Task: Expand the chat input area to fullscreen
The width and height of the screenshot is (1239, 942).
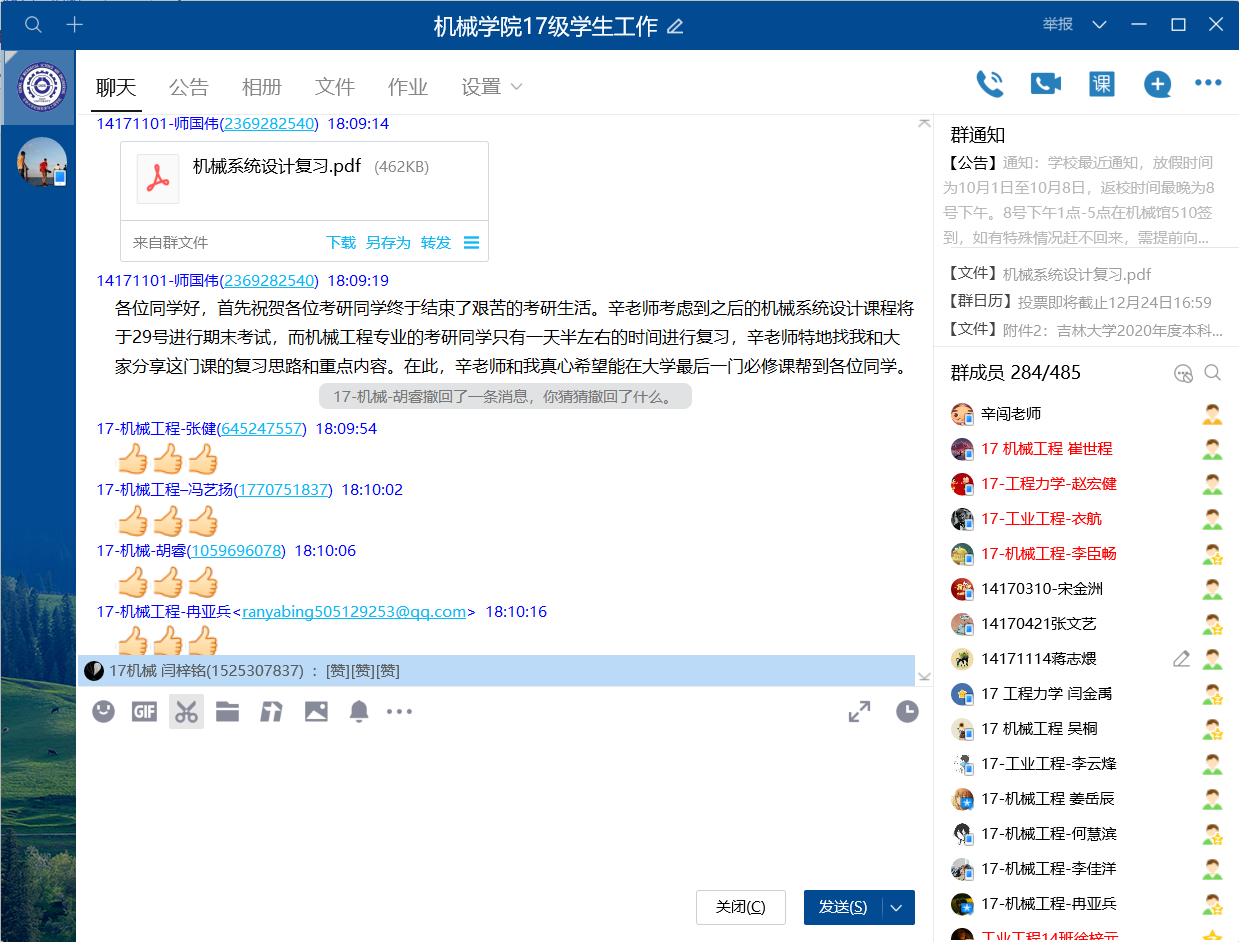Action: tap(859, 712)
